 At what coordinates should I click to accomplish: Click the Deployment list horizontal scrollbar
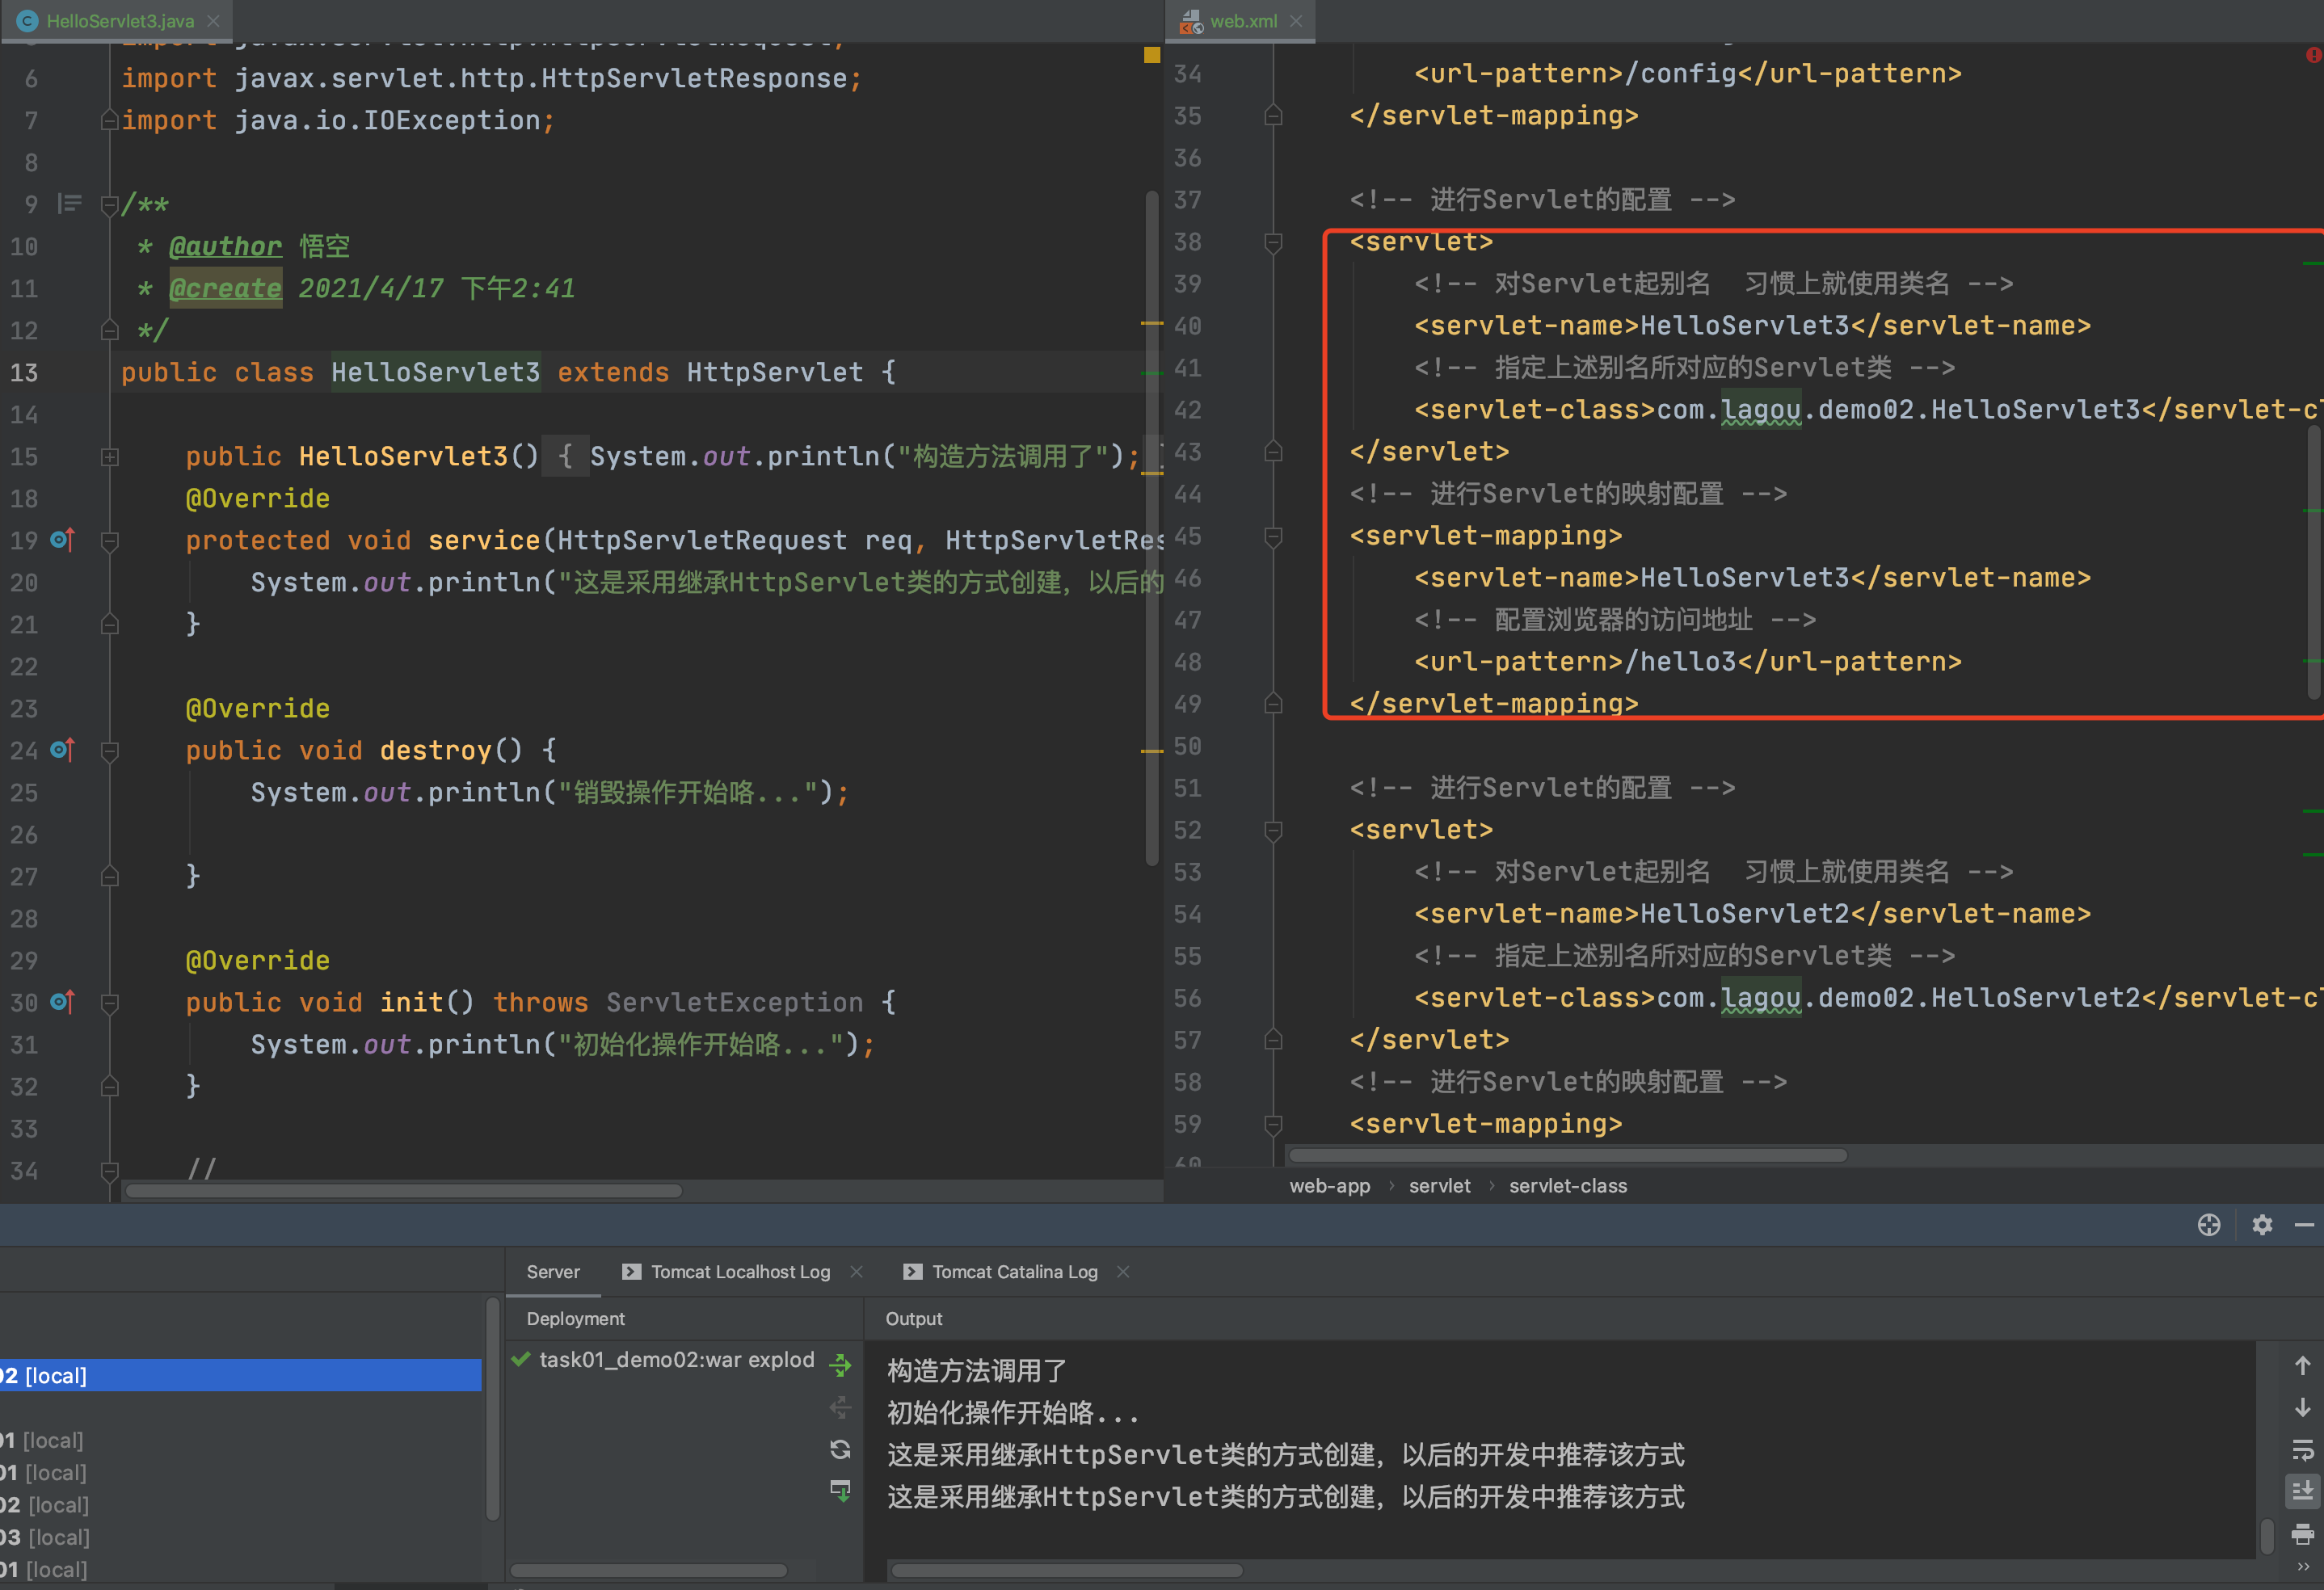click(x=648, y=1570)
